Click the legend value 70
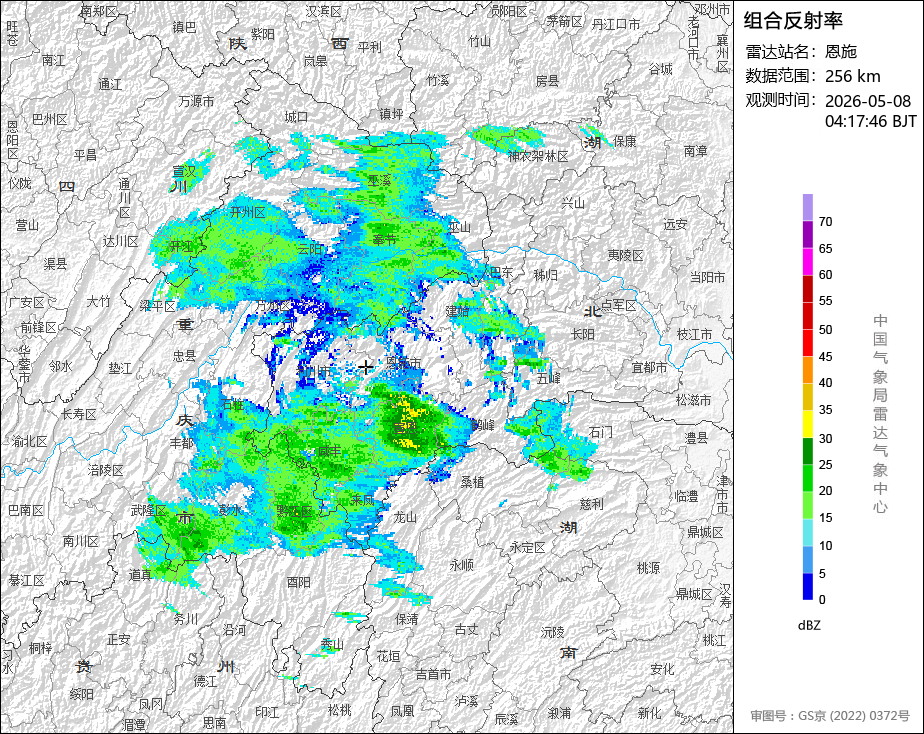Screen dimensions: 924x734 [x=826, y=221]
